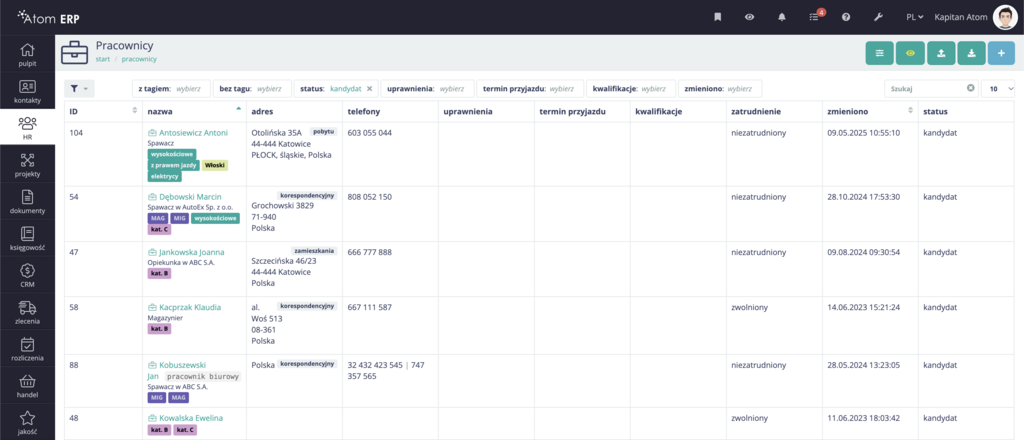Open dokumenty in sidebar
Image resolution: width=1024 pixels, height=440 pixels.
click(27, 200)
